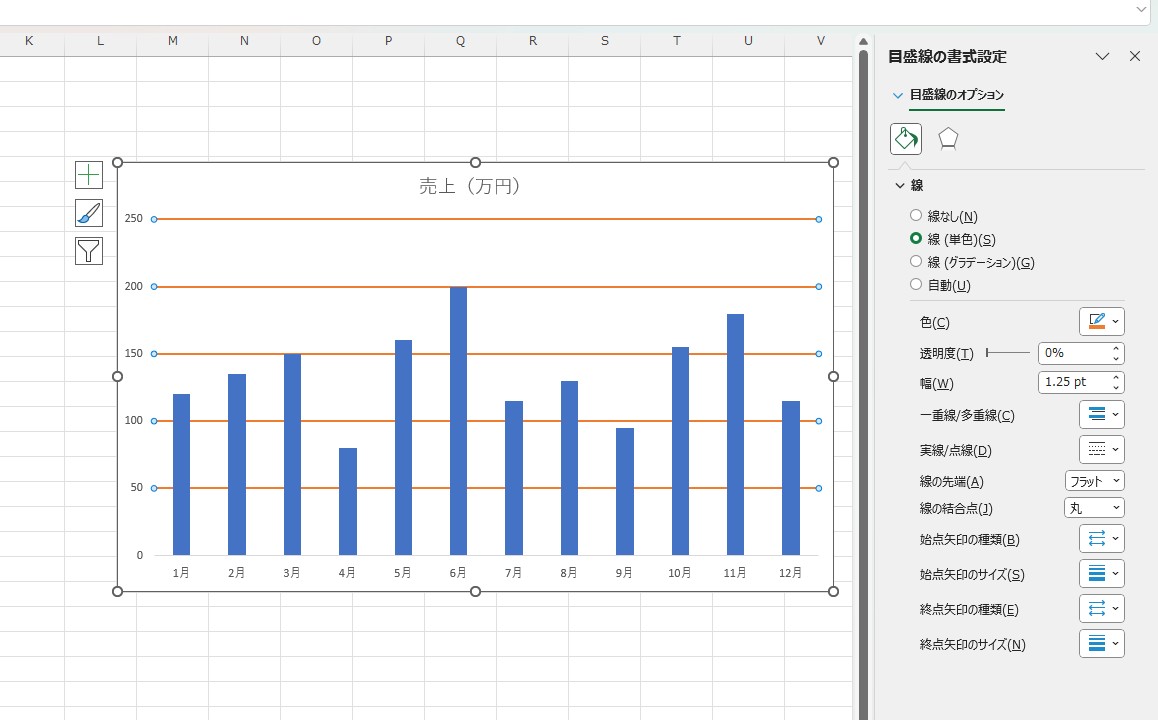Open the 一重線/多重線 compound type picker
Screen dimensions: 1158x720
tap(1101, 415)
